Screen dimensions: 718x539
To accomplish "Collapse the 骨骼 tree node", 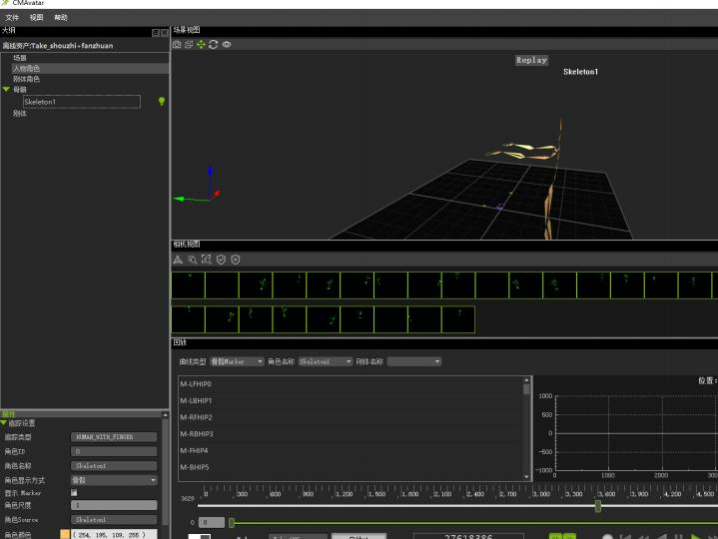I will pyautogui.click(x=6, y=90).
